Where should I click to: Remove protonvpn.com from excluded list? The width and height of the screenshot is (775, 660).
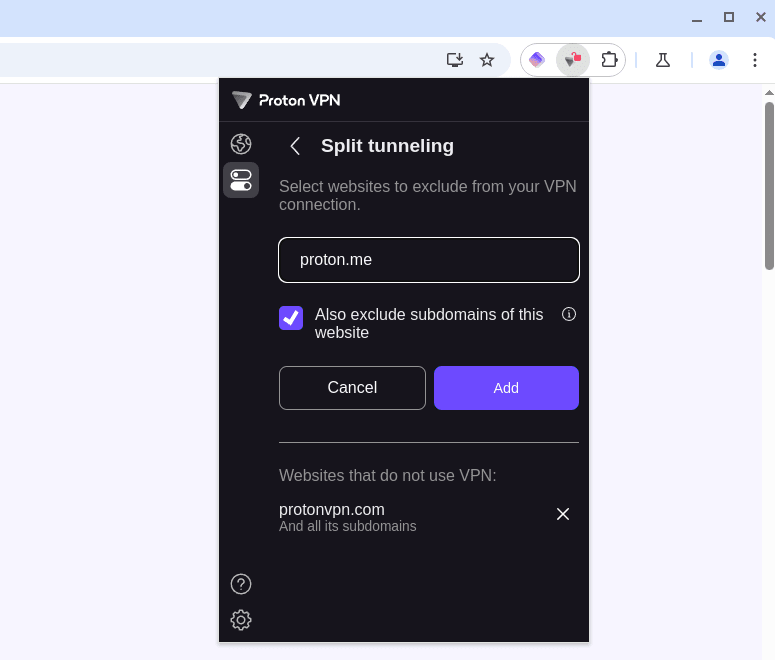pos(563,514)
